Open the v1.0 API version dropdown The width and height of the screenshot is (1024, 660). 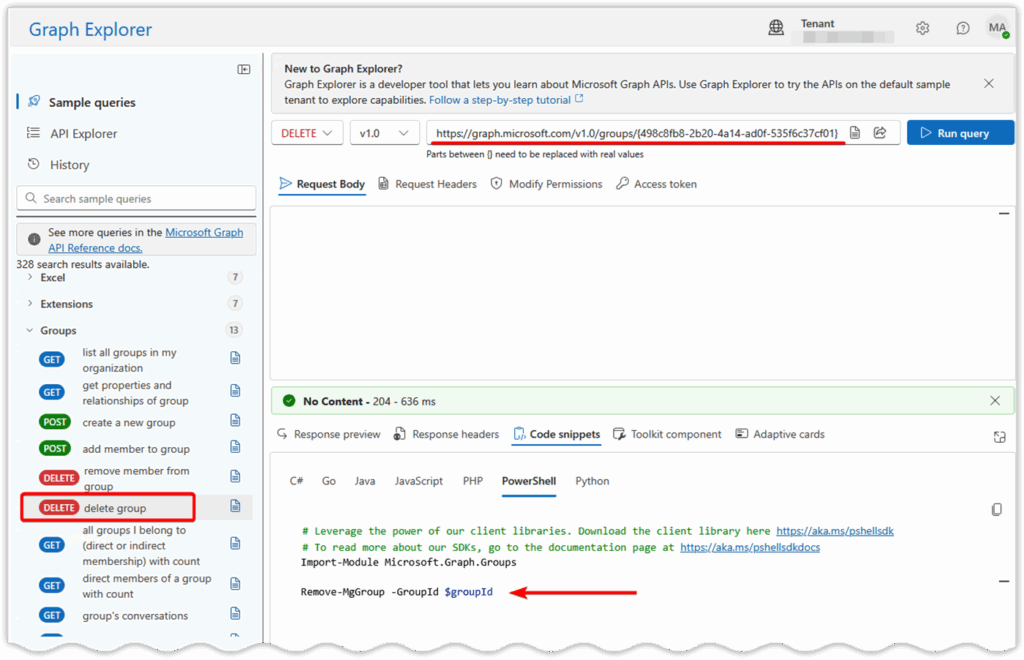(384, 132)
